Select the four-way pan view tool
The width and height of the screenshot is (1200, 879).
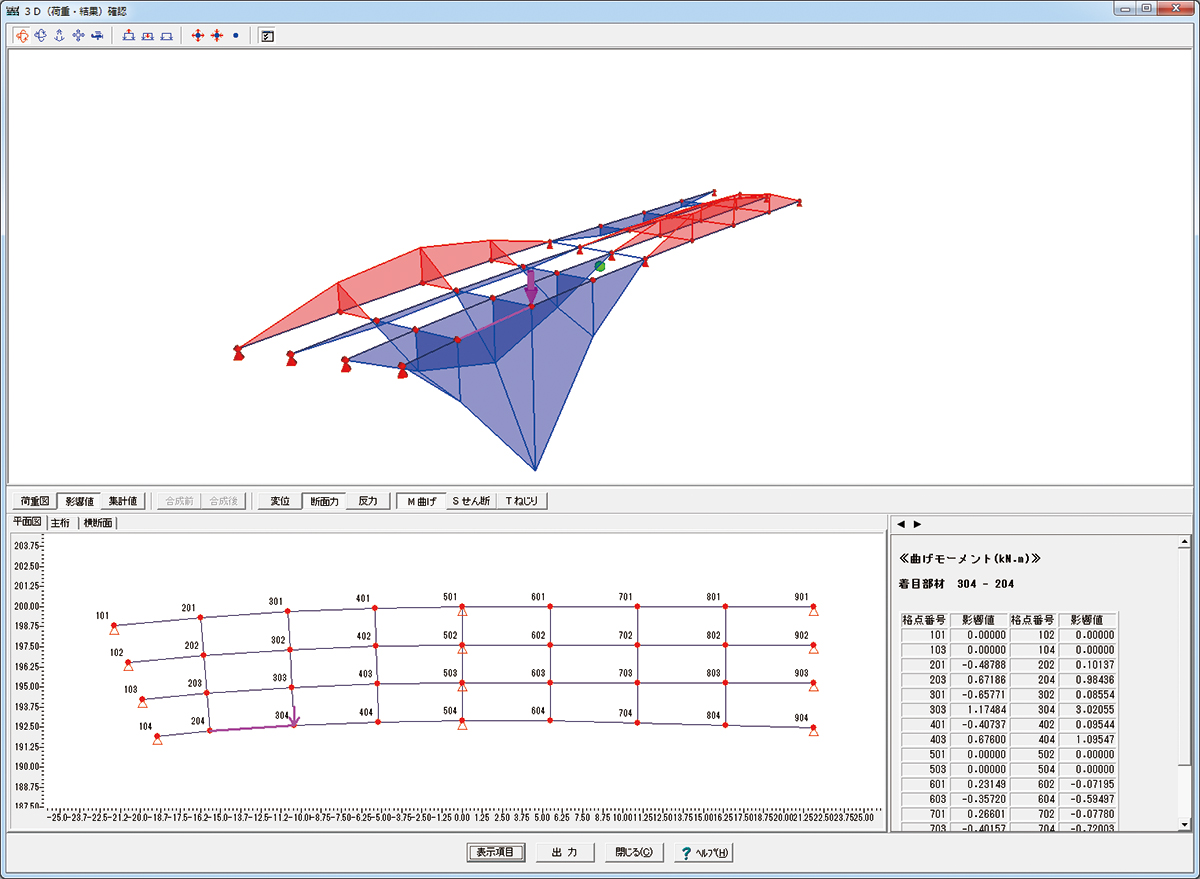coord(78,35)
